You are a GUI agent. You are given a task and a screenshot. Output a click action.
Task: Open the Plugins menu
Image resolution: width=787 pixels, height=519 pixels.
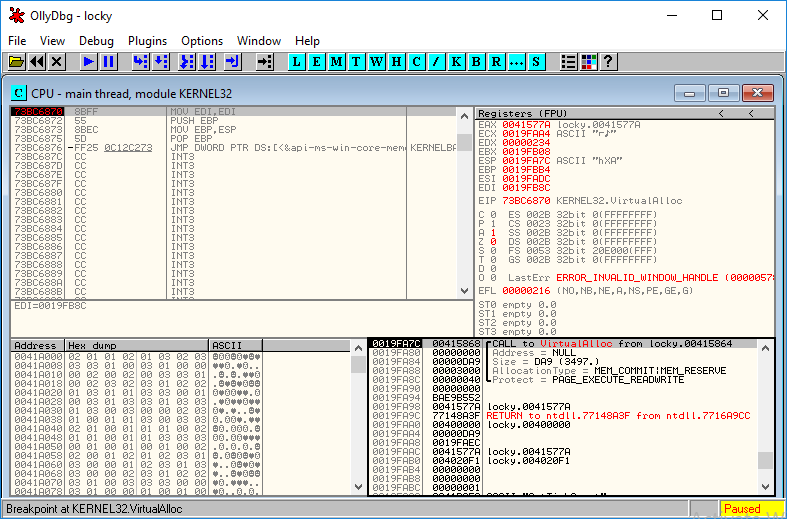click(x=147, y=41)
